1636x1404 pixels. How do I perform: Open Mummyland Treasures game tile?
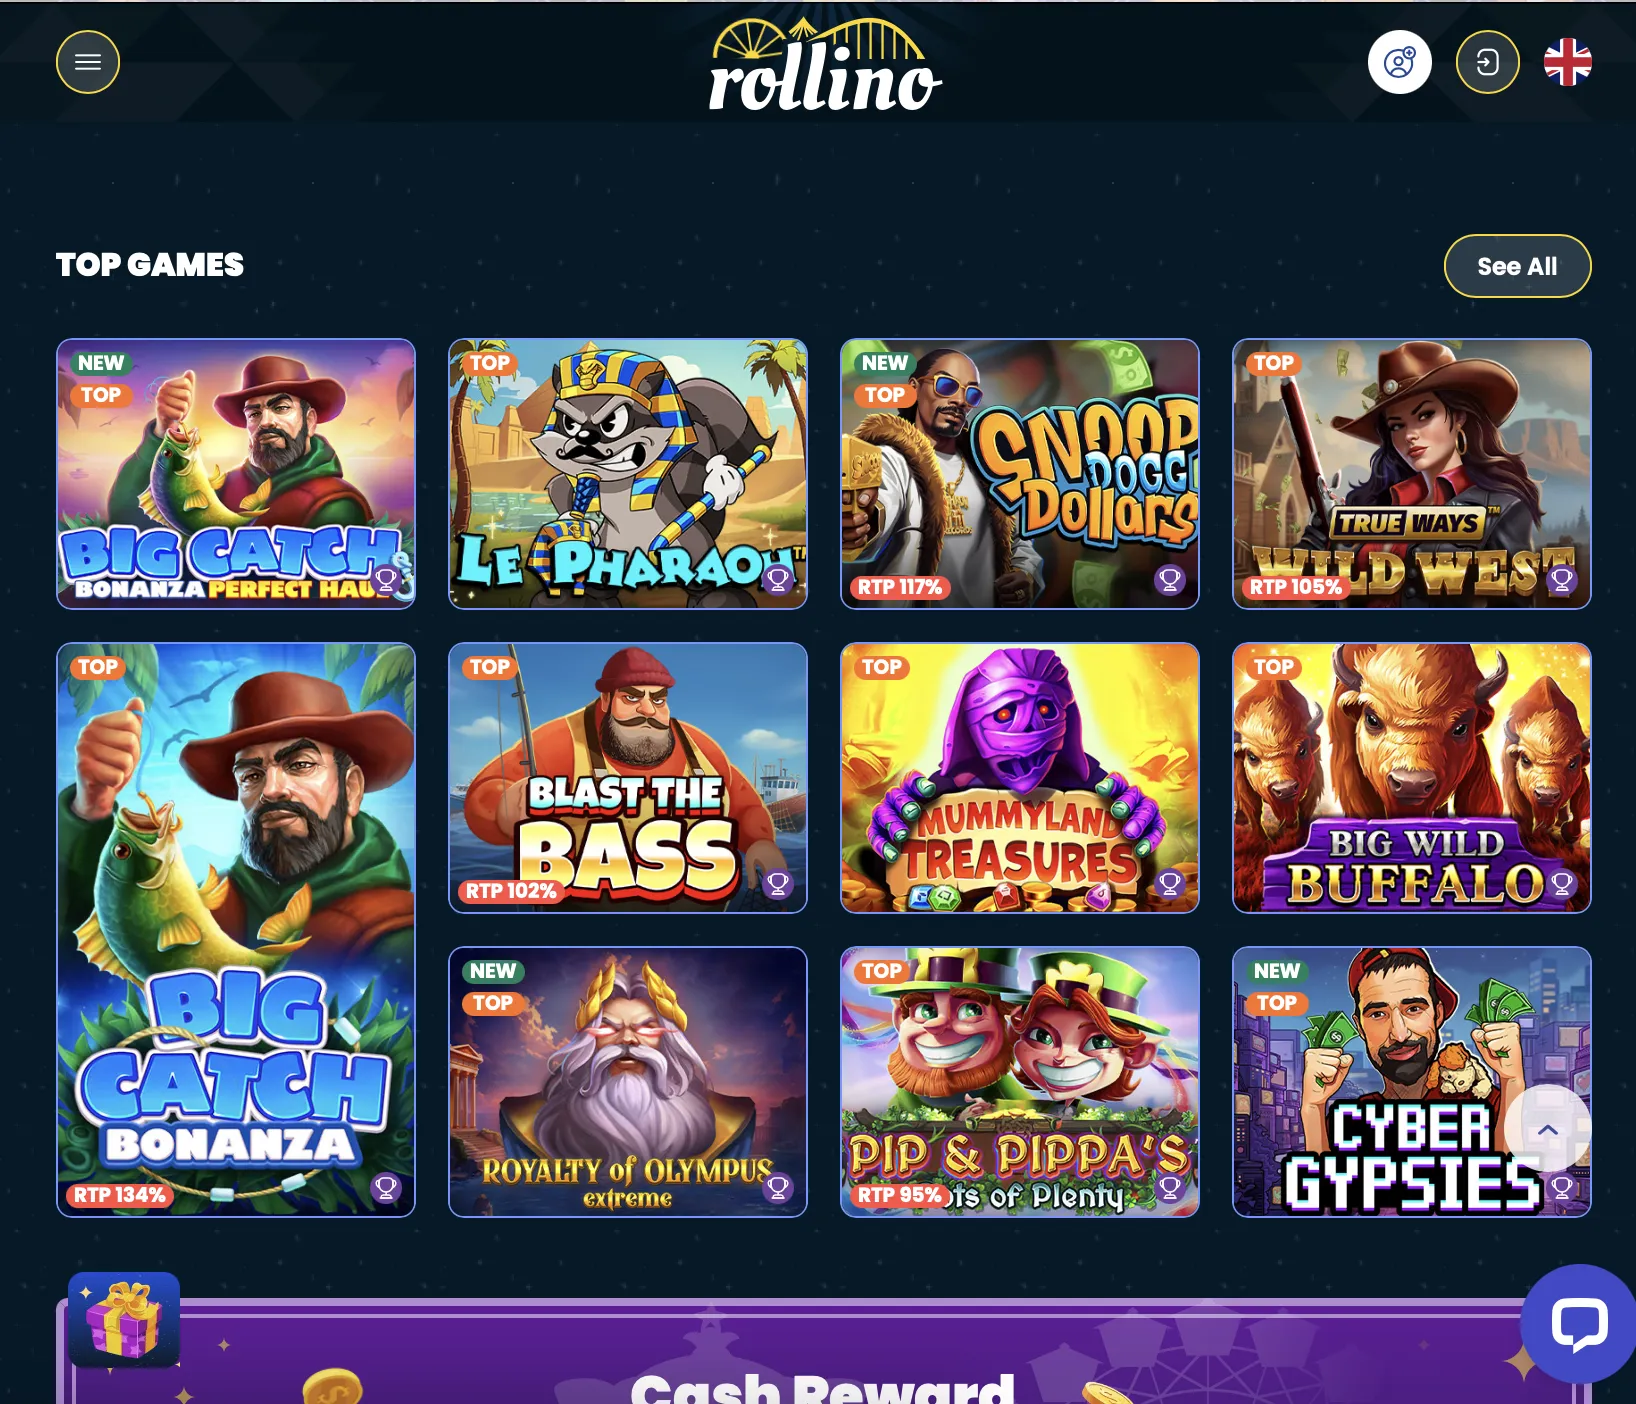click(x=1019, y=778)
